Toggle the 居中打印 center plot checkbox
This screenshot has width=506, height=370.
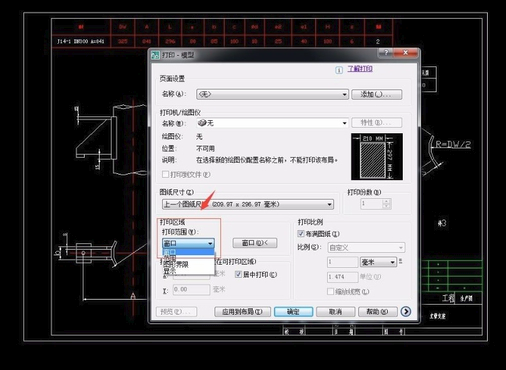[x=238, y=274]
